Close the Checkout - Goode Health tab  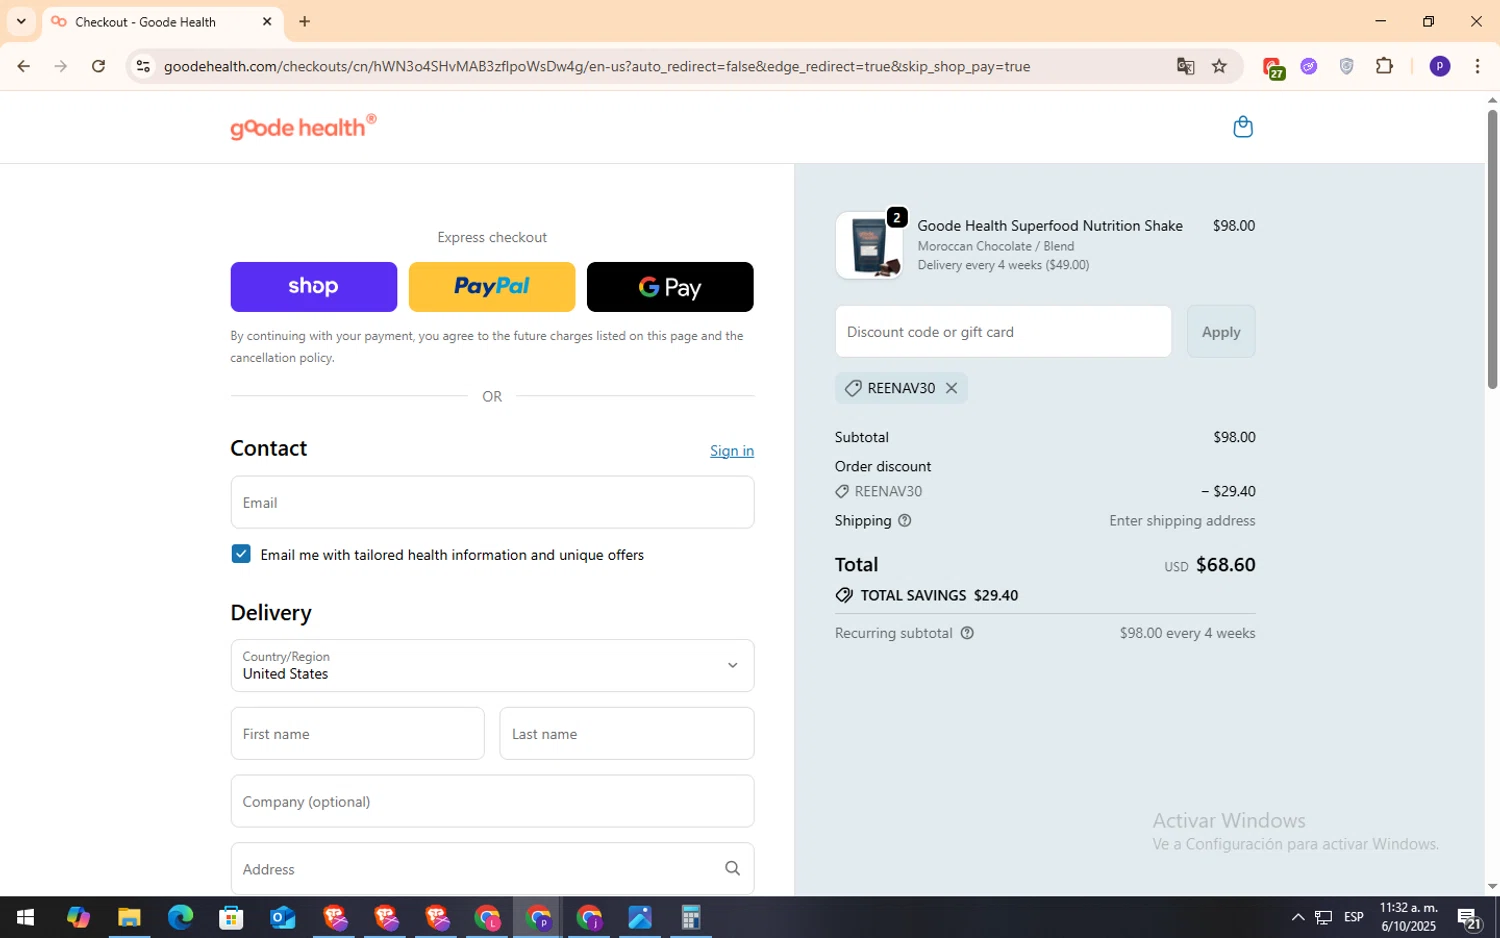[267, 21]
